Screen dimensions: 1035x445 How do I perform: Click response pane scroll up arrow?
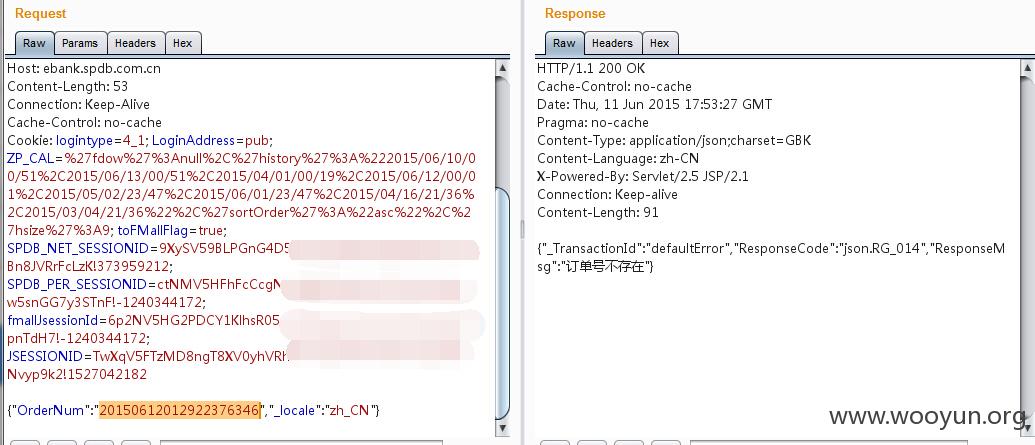coord(1027,68)
